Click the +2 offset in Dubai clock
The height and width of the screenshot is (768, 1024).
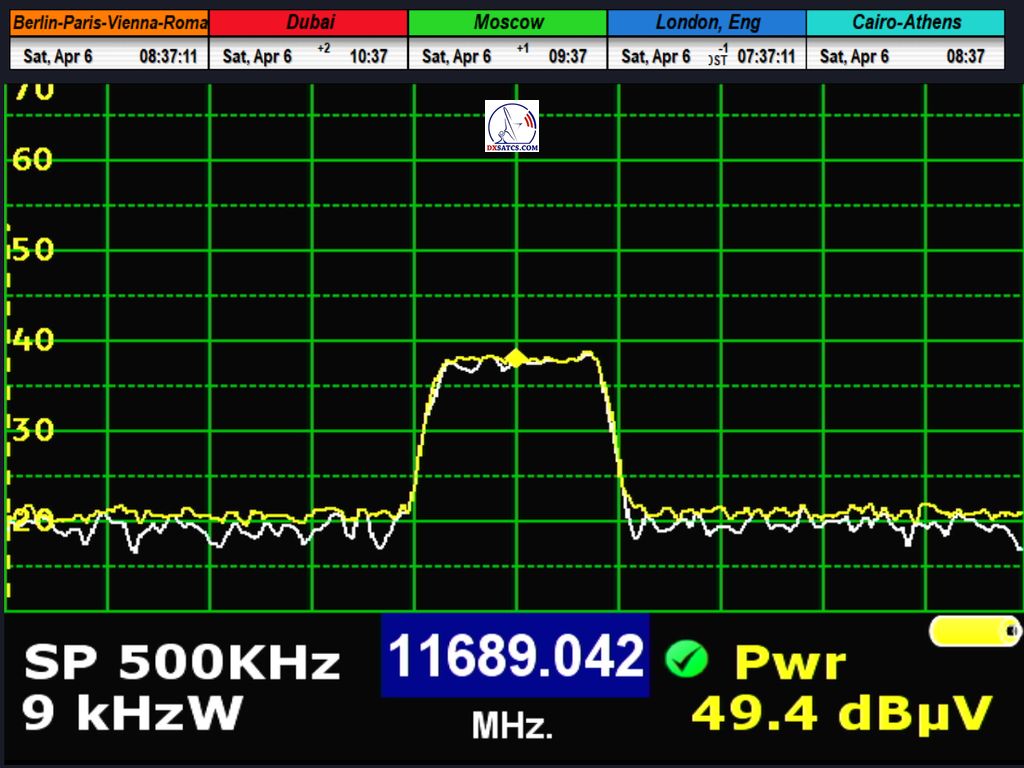323,49
